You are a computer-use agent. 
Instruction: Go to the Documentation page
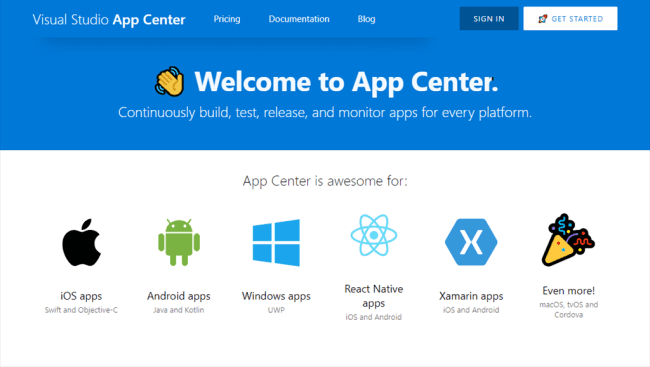click(299, 19)
